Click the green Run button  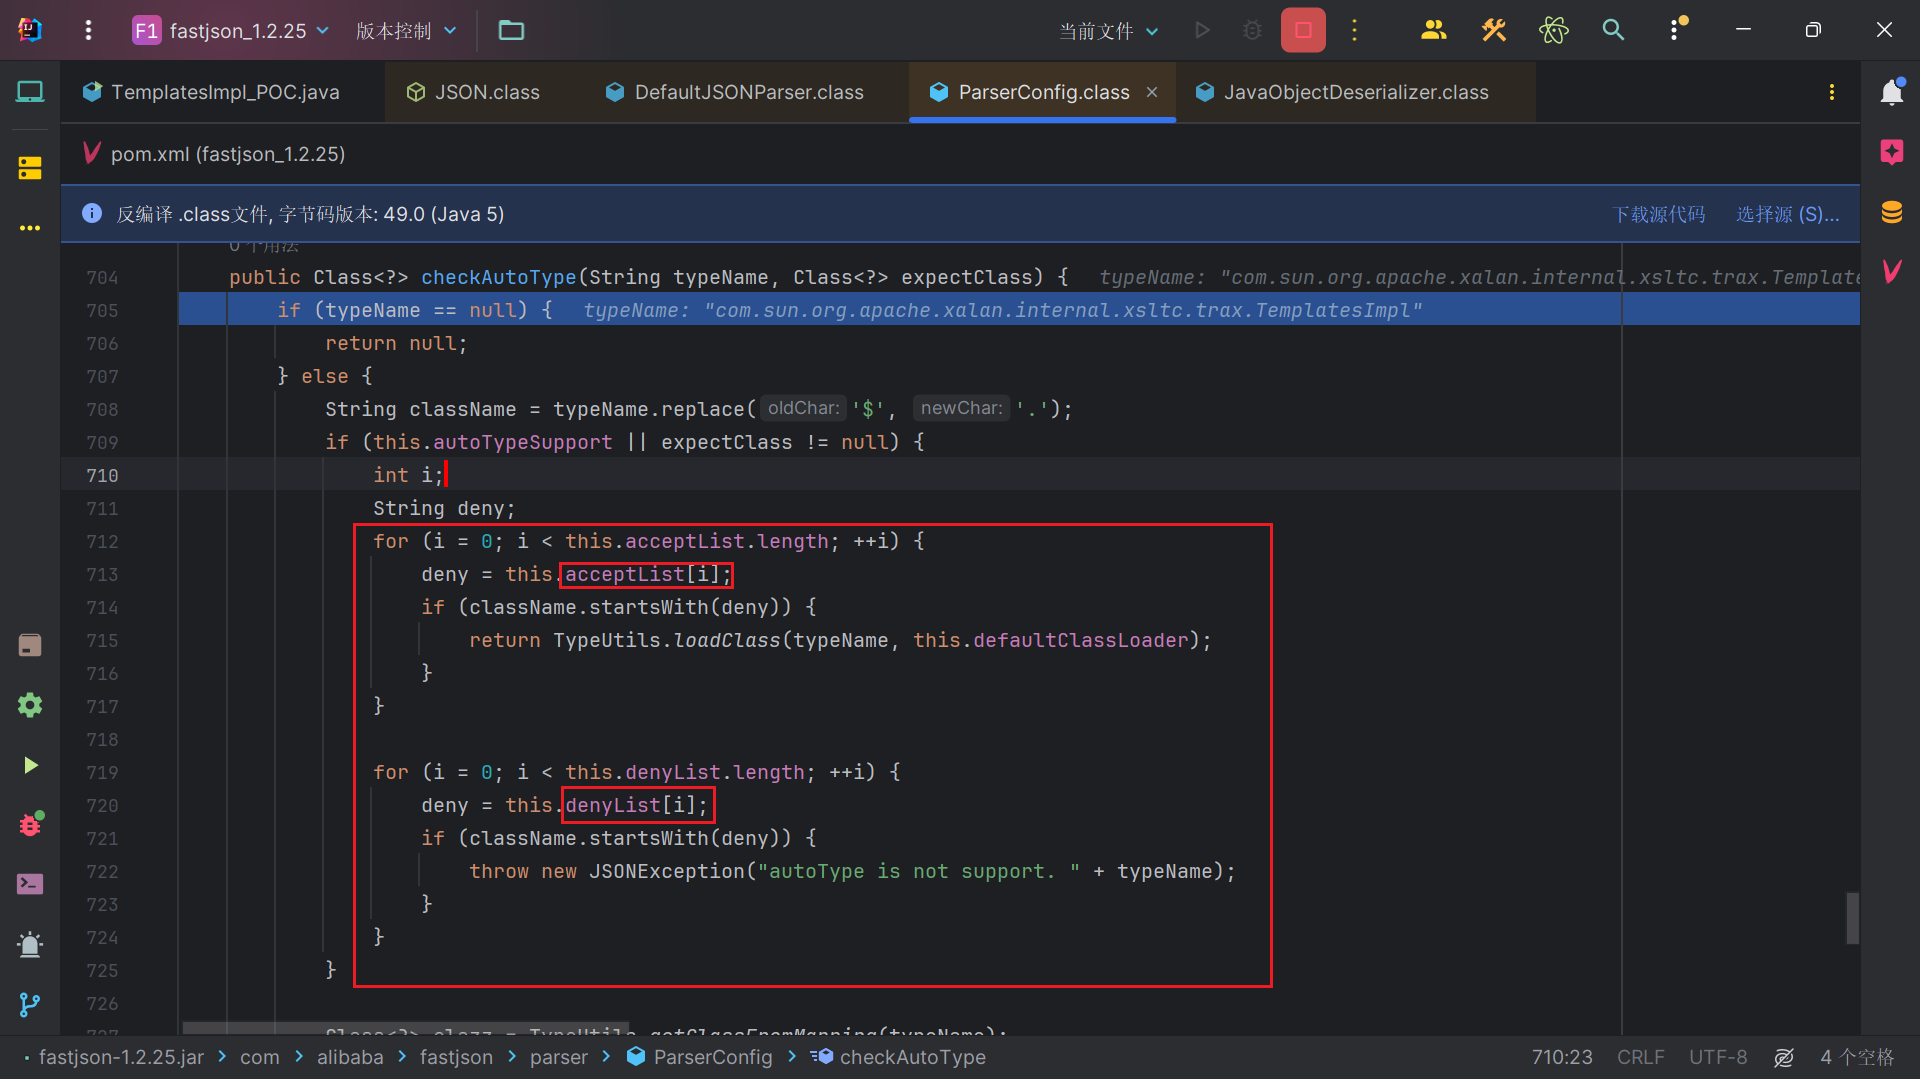pyautogui.click(x=1202, y=30)
